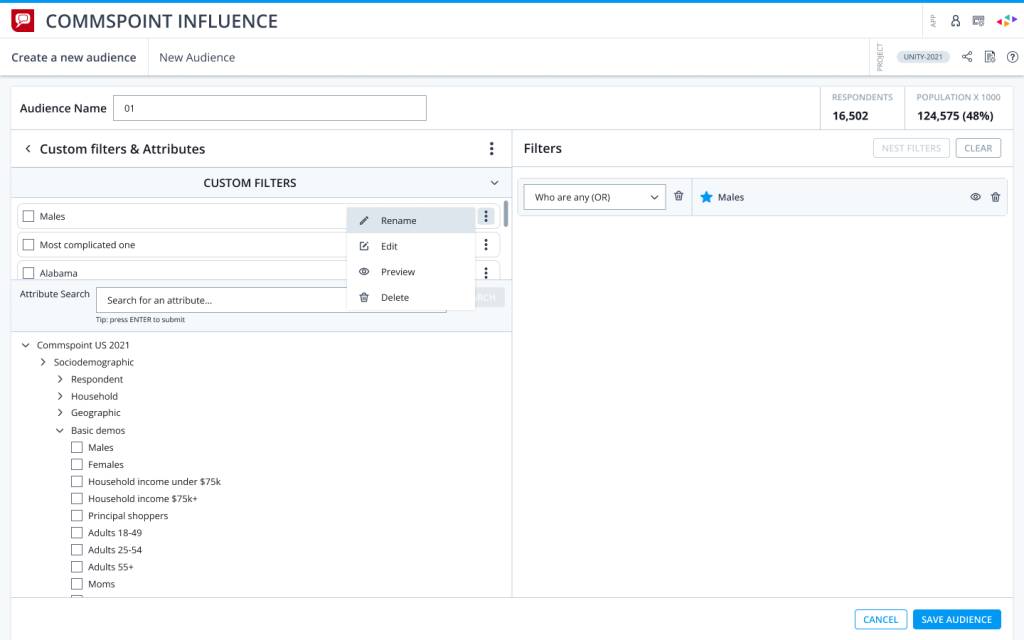The height and width of the screenshot is (640, 1024).
Task: Click the custom filters list scrollbar
Action: 506,214
